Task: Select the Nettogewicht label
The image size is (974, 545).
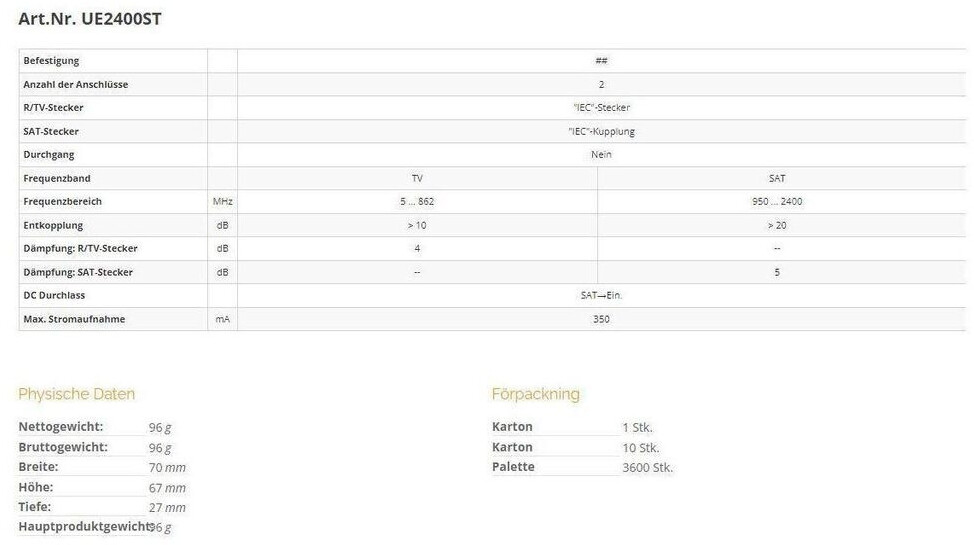Action: pos(61,427)
